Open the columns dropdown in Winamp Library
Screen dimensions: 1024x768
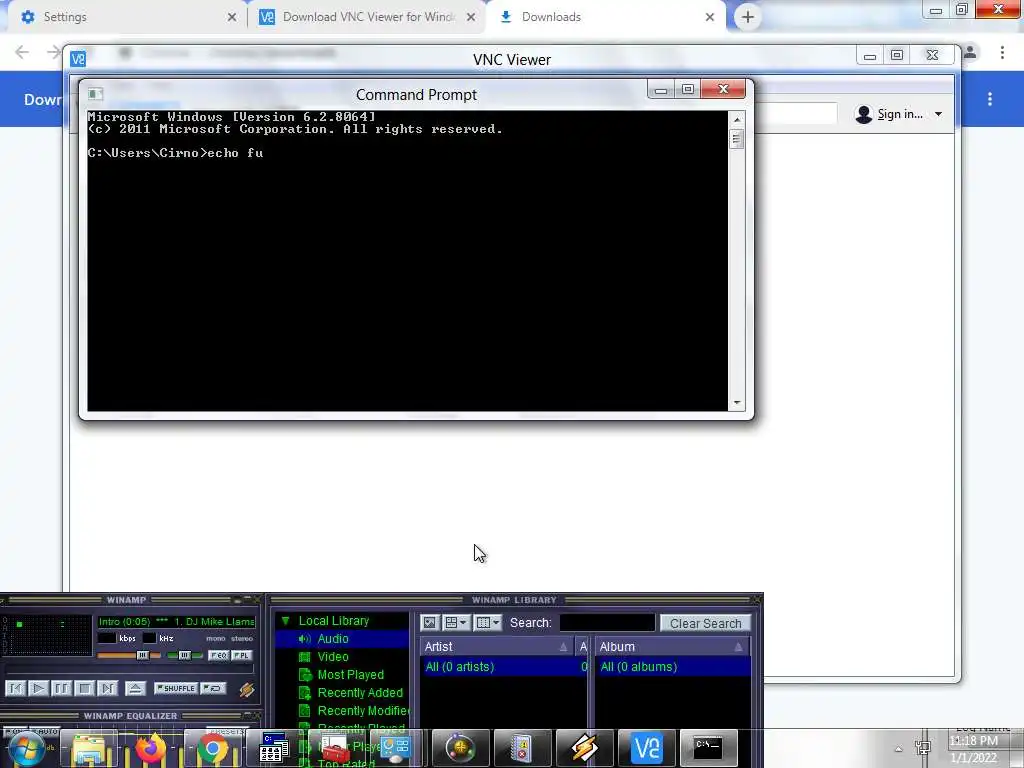coord(488,623)
